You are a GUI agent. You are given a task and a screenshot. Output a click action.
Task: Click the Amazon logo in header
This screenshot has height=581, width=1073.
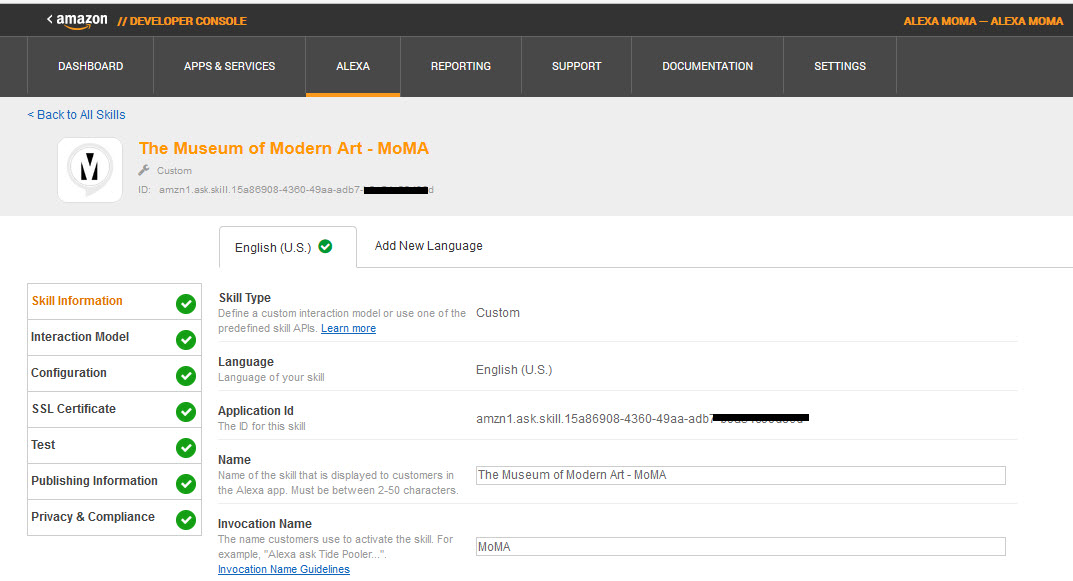pyautogui.click(x=81, y=21)
